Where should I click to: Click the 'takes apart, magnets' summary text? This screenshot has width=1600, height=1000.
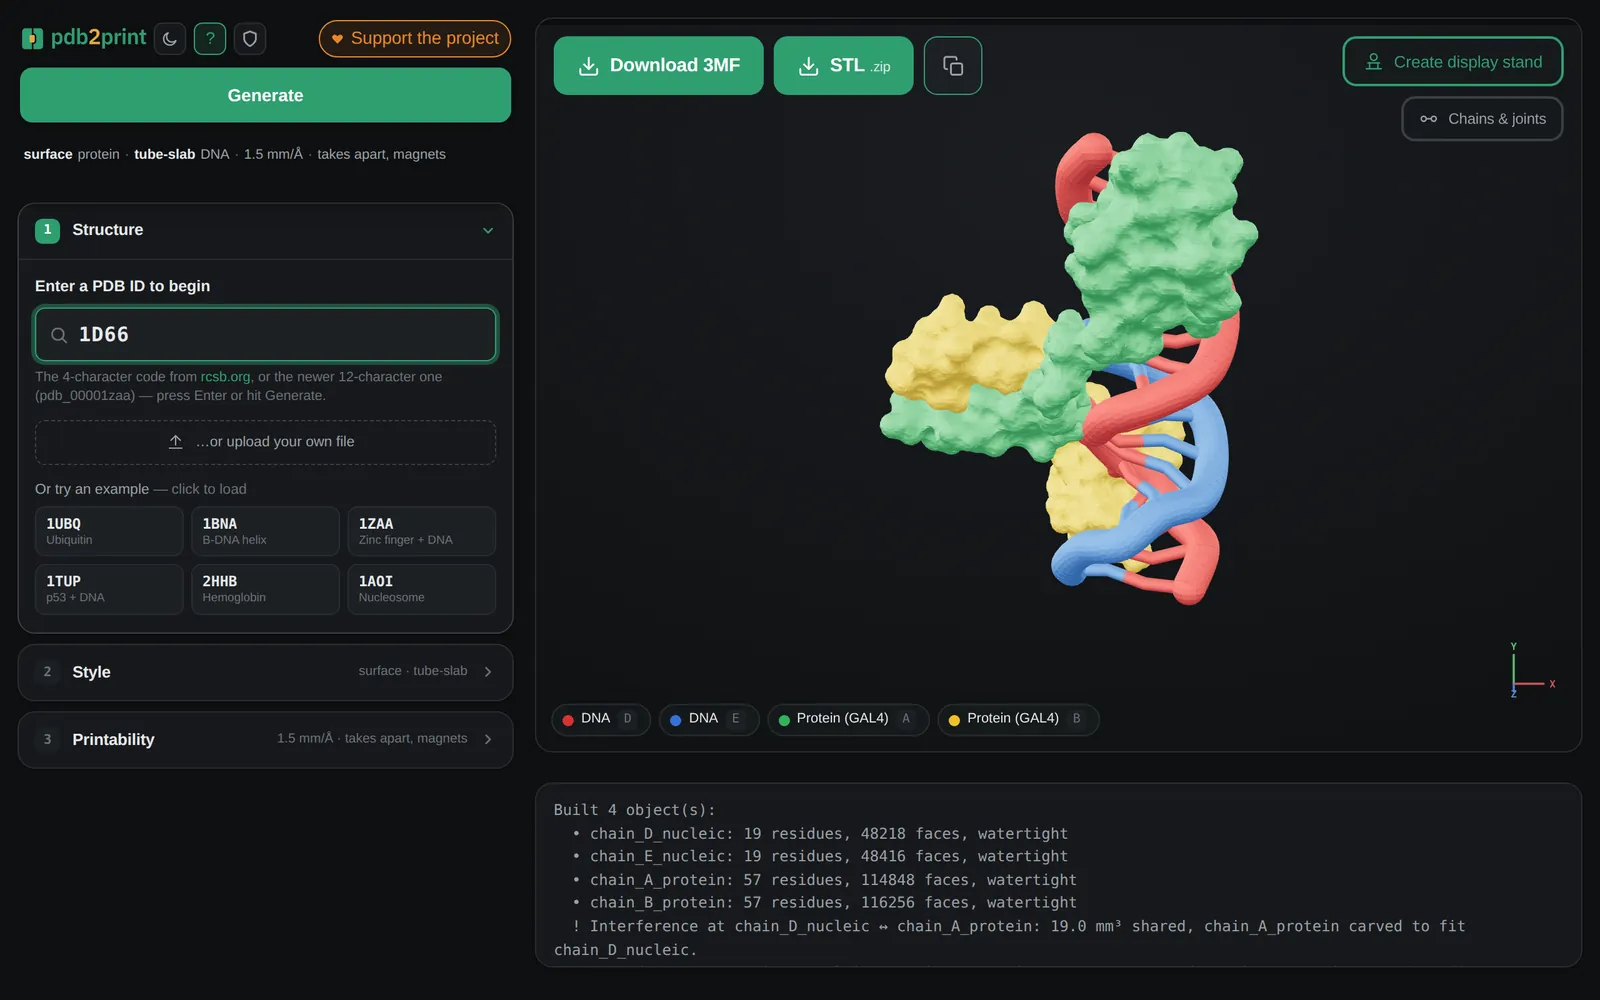(381, 154)
